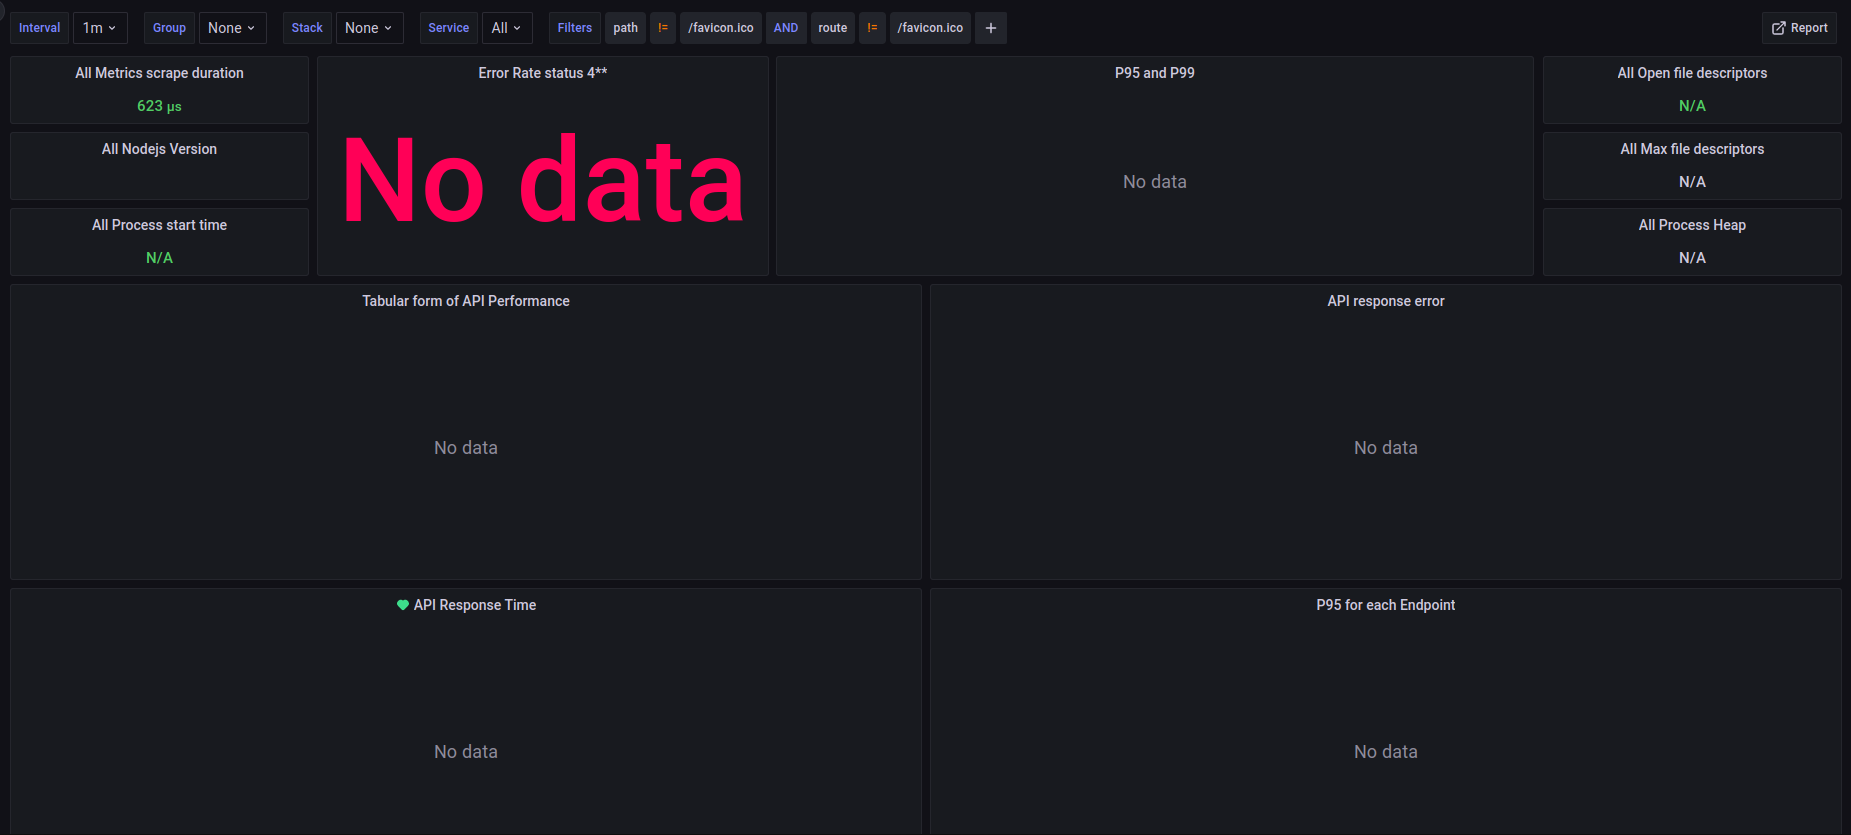Open the "API Response Time" panel title
Viewport: 1851px width, 835px height.
coord(475,605)
